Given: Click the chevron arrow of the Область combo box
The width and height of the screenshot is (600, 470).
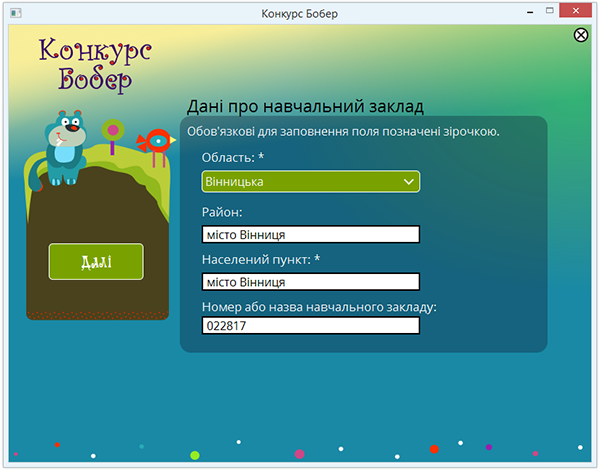Looking at the screenshot, I should [x=408, y=182].
